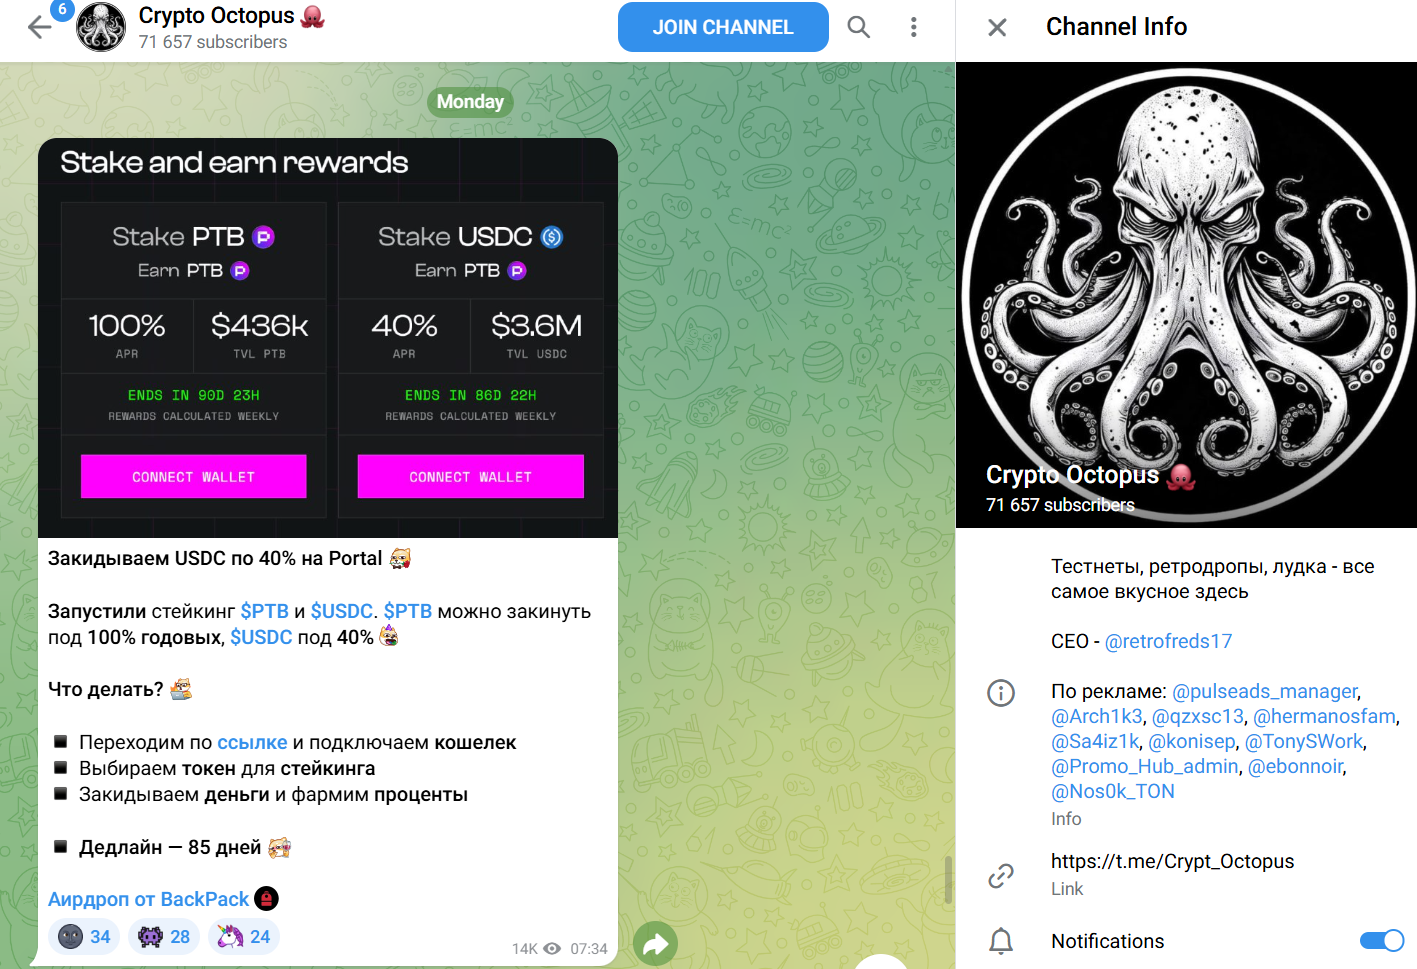The height and width of the screenshot is (969, 1417).
Task: Open the @qzxsc13 contact link
Action: (1198, 716)
